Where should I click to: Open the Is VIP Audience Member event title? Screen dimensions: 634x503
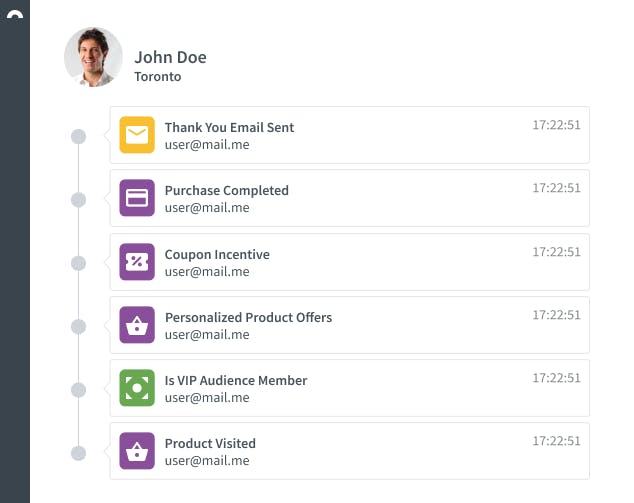pos(236,380)
